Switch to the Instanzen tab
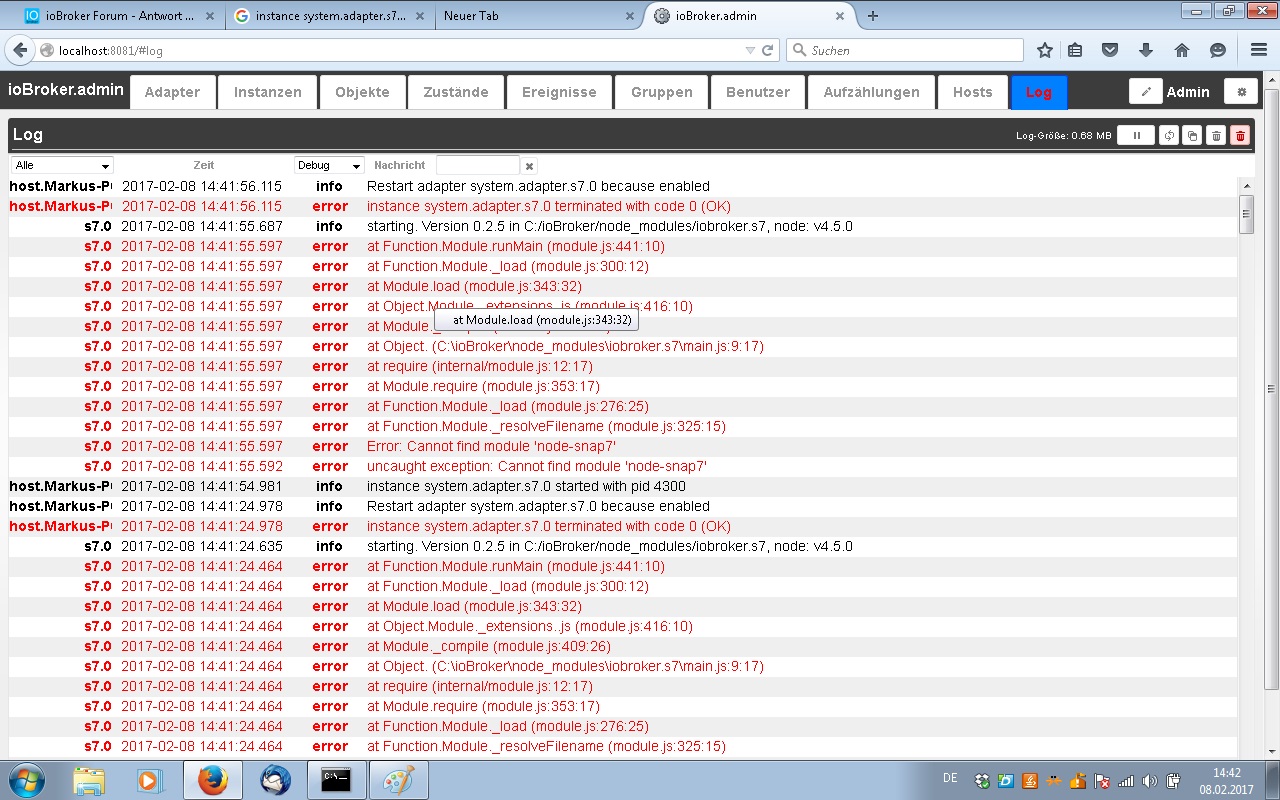The height and width of the screenshot is (800, 1280). point(267,92)
